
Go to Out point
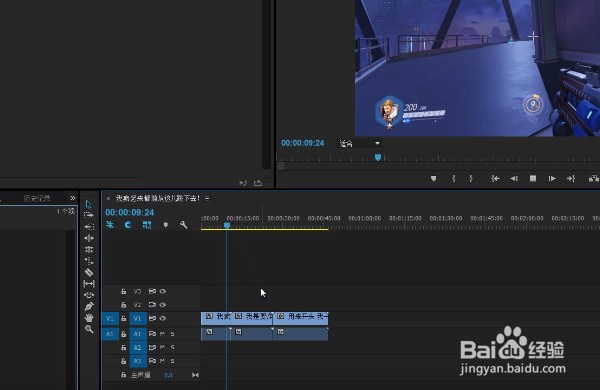tap(571, 178)
